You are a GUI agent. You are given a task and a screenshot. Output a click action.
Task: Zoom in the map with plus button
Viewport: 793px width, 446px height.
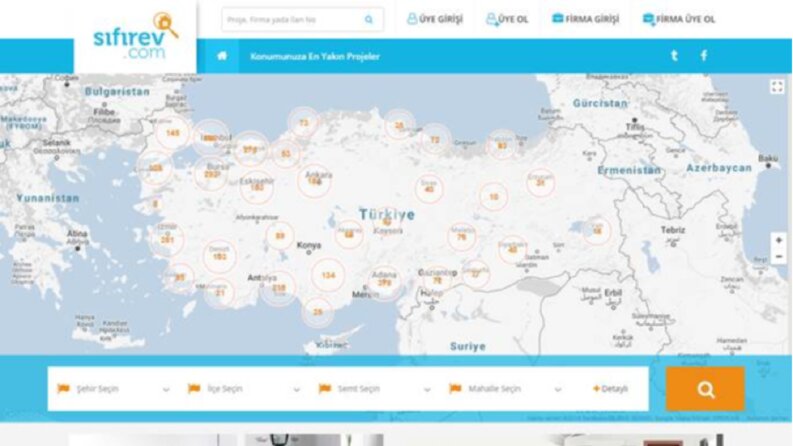tap(779, 240)
